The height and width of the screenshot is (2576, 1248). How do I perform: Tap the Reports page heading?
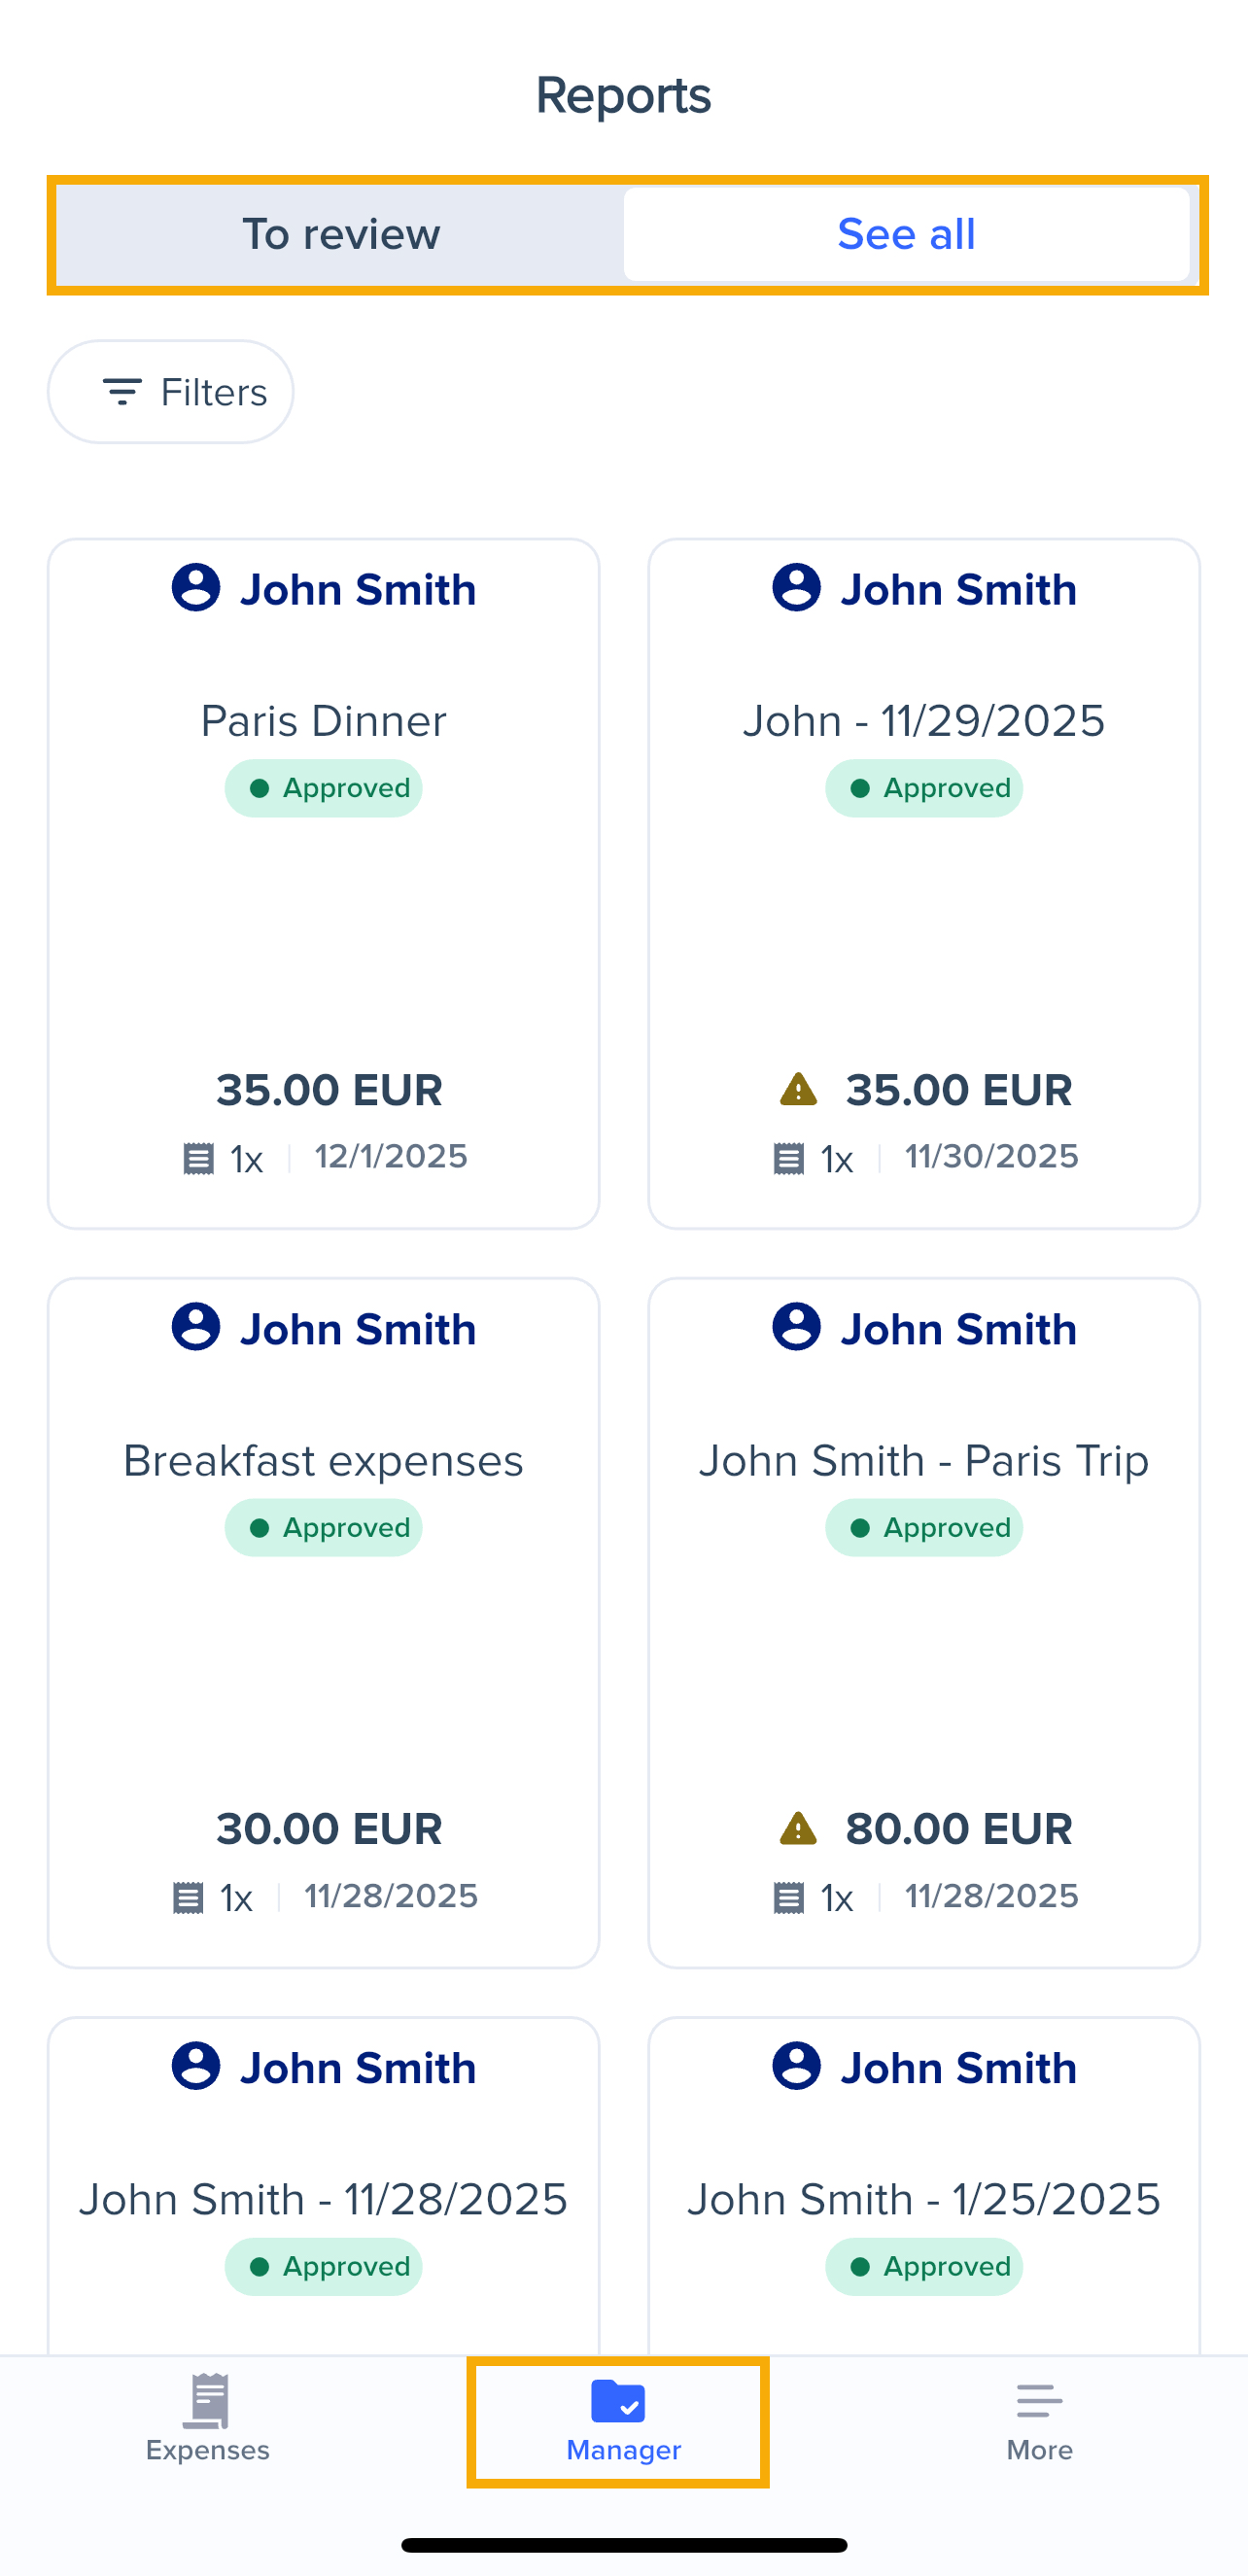coord(623,96)
